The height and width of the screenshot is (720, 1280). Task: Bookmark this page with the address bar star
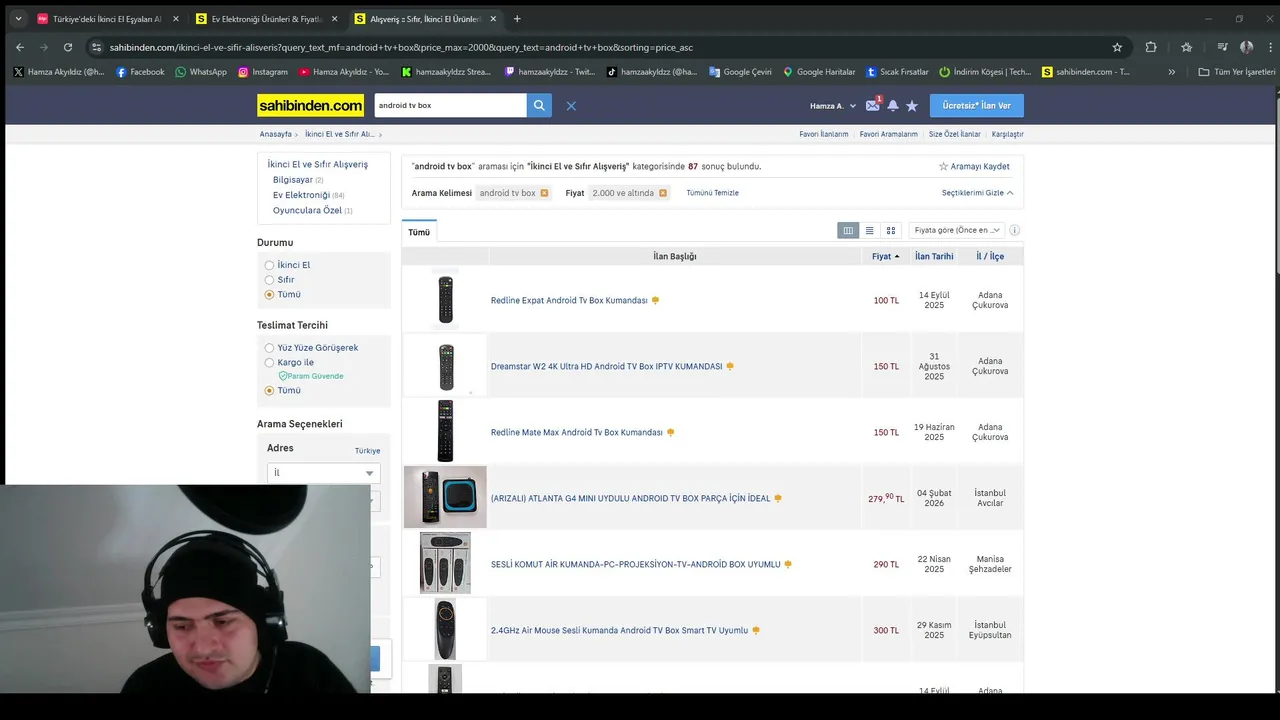click(1117, 47)
